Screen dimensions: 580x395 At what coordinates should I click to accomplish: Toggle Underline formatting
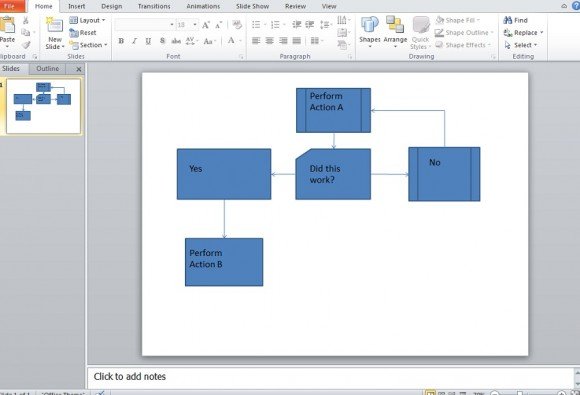pyautogui.click(x=148, y=41)
